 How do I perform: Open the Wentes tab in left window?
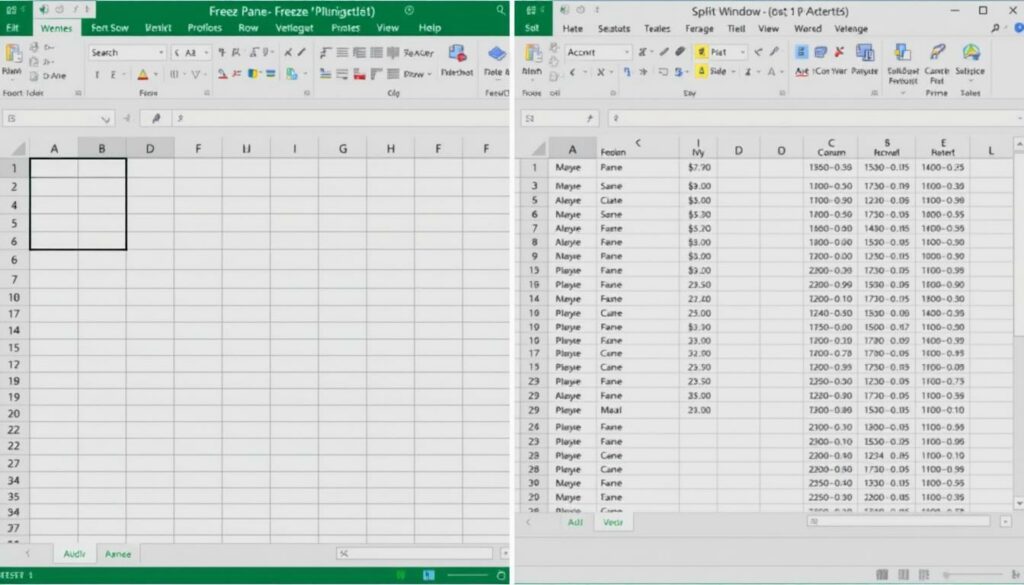click(56, 28)
